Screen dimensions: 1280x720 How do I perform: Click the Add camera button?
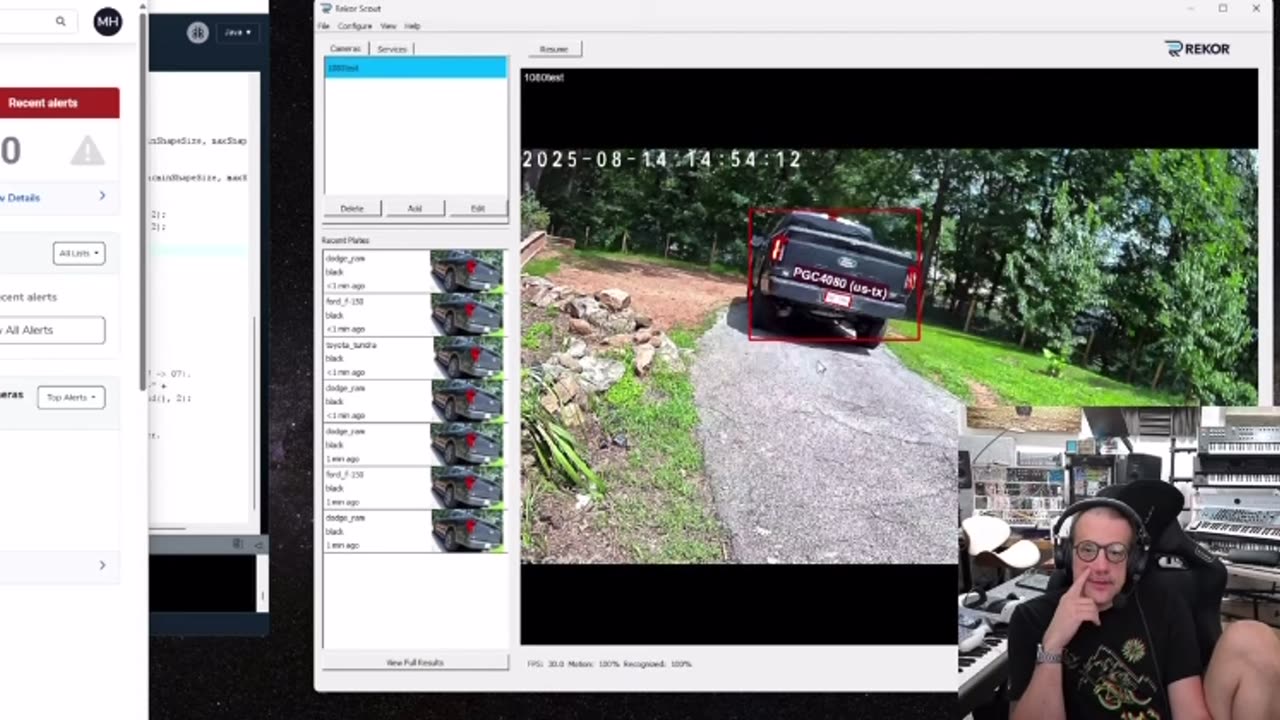[x=414, y=208]
